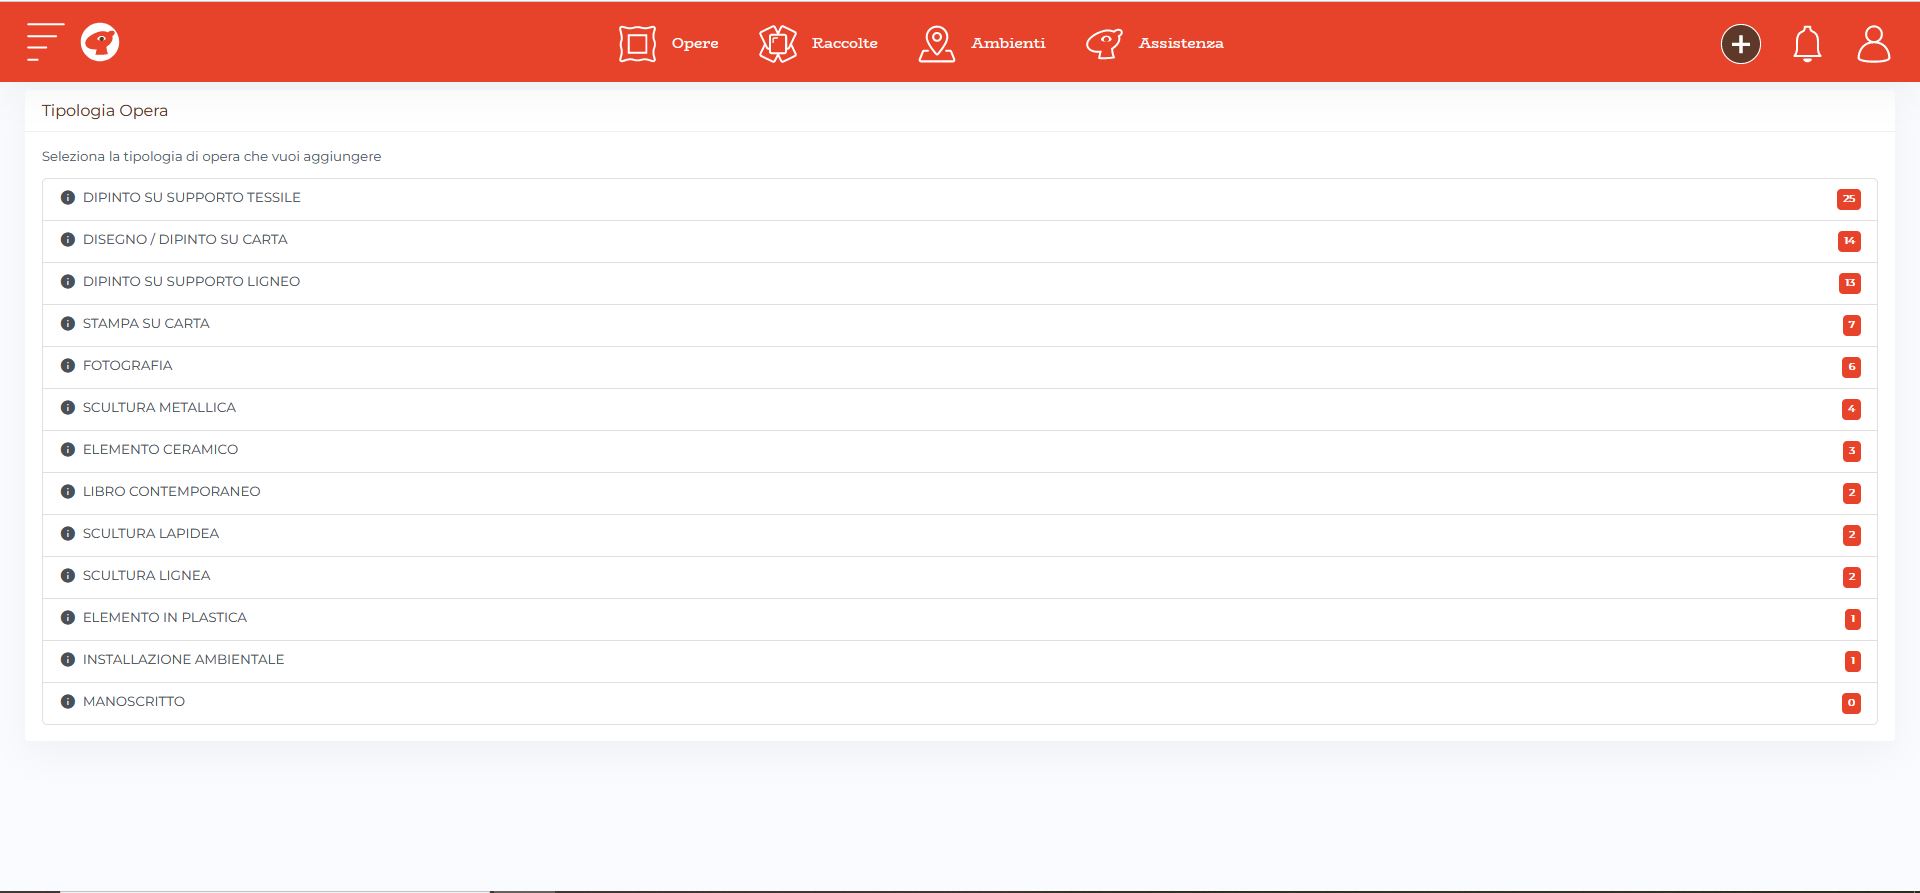Click info icon for Stampa su carta

pyautogui.click(x=68, y=324)
